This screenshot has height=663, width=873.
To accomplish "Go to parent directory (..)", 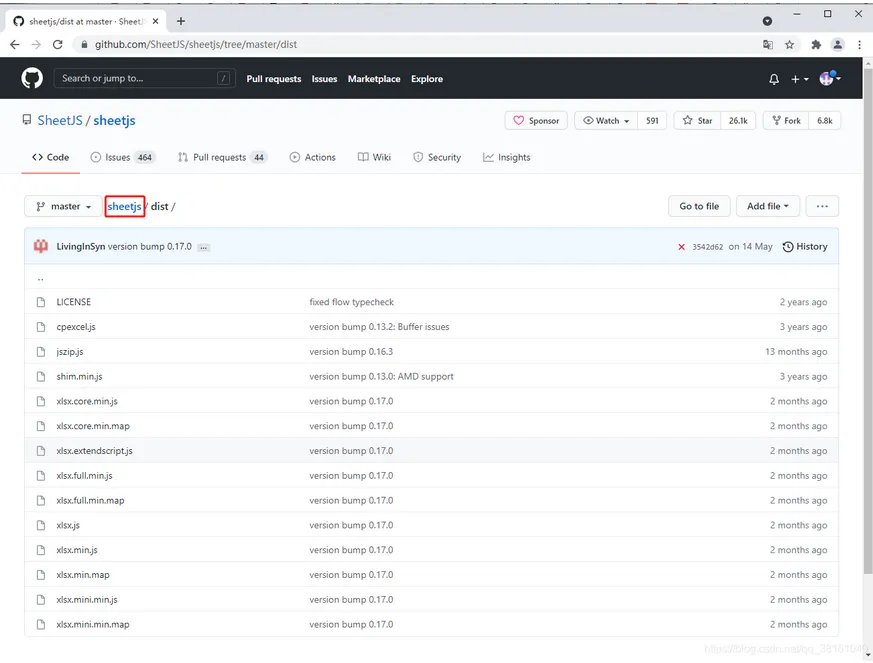I will (40, 278).
